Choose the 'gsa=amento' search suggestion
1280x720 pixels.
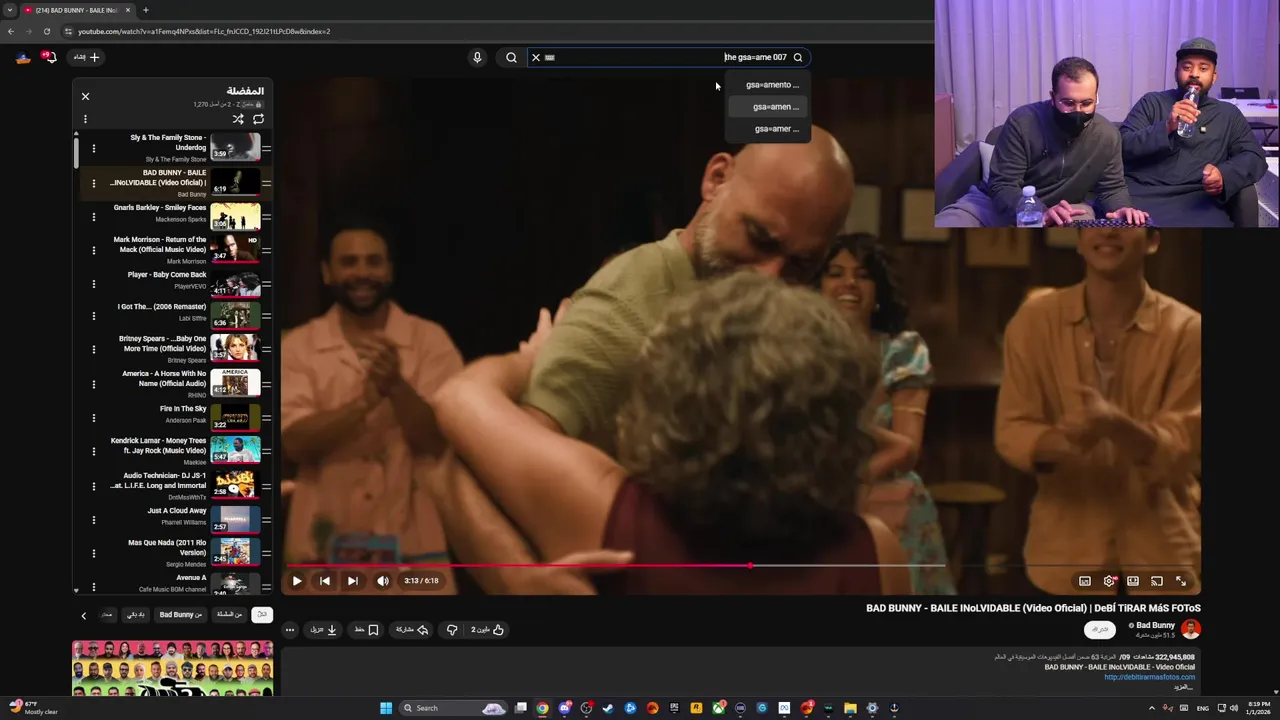768,85
